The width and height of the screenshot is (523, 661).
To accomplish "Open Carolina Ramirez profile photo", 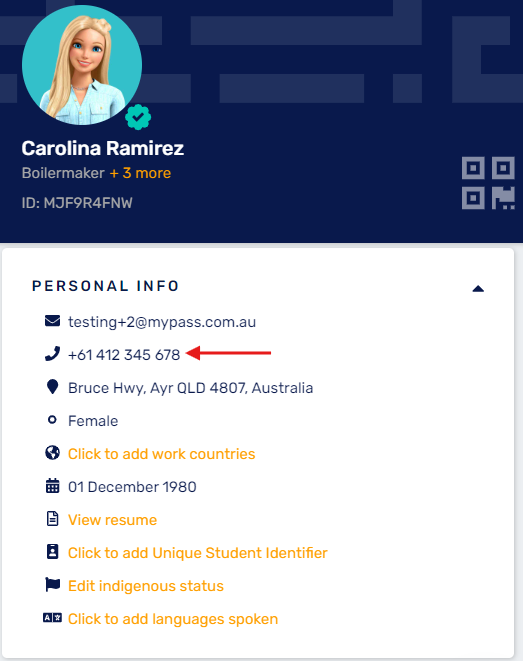I will pos(82,65).
